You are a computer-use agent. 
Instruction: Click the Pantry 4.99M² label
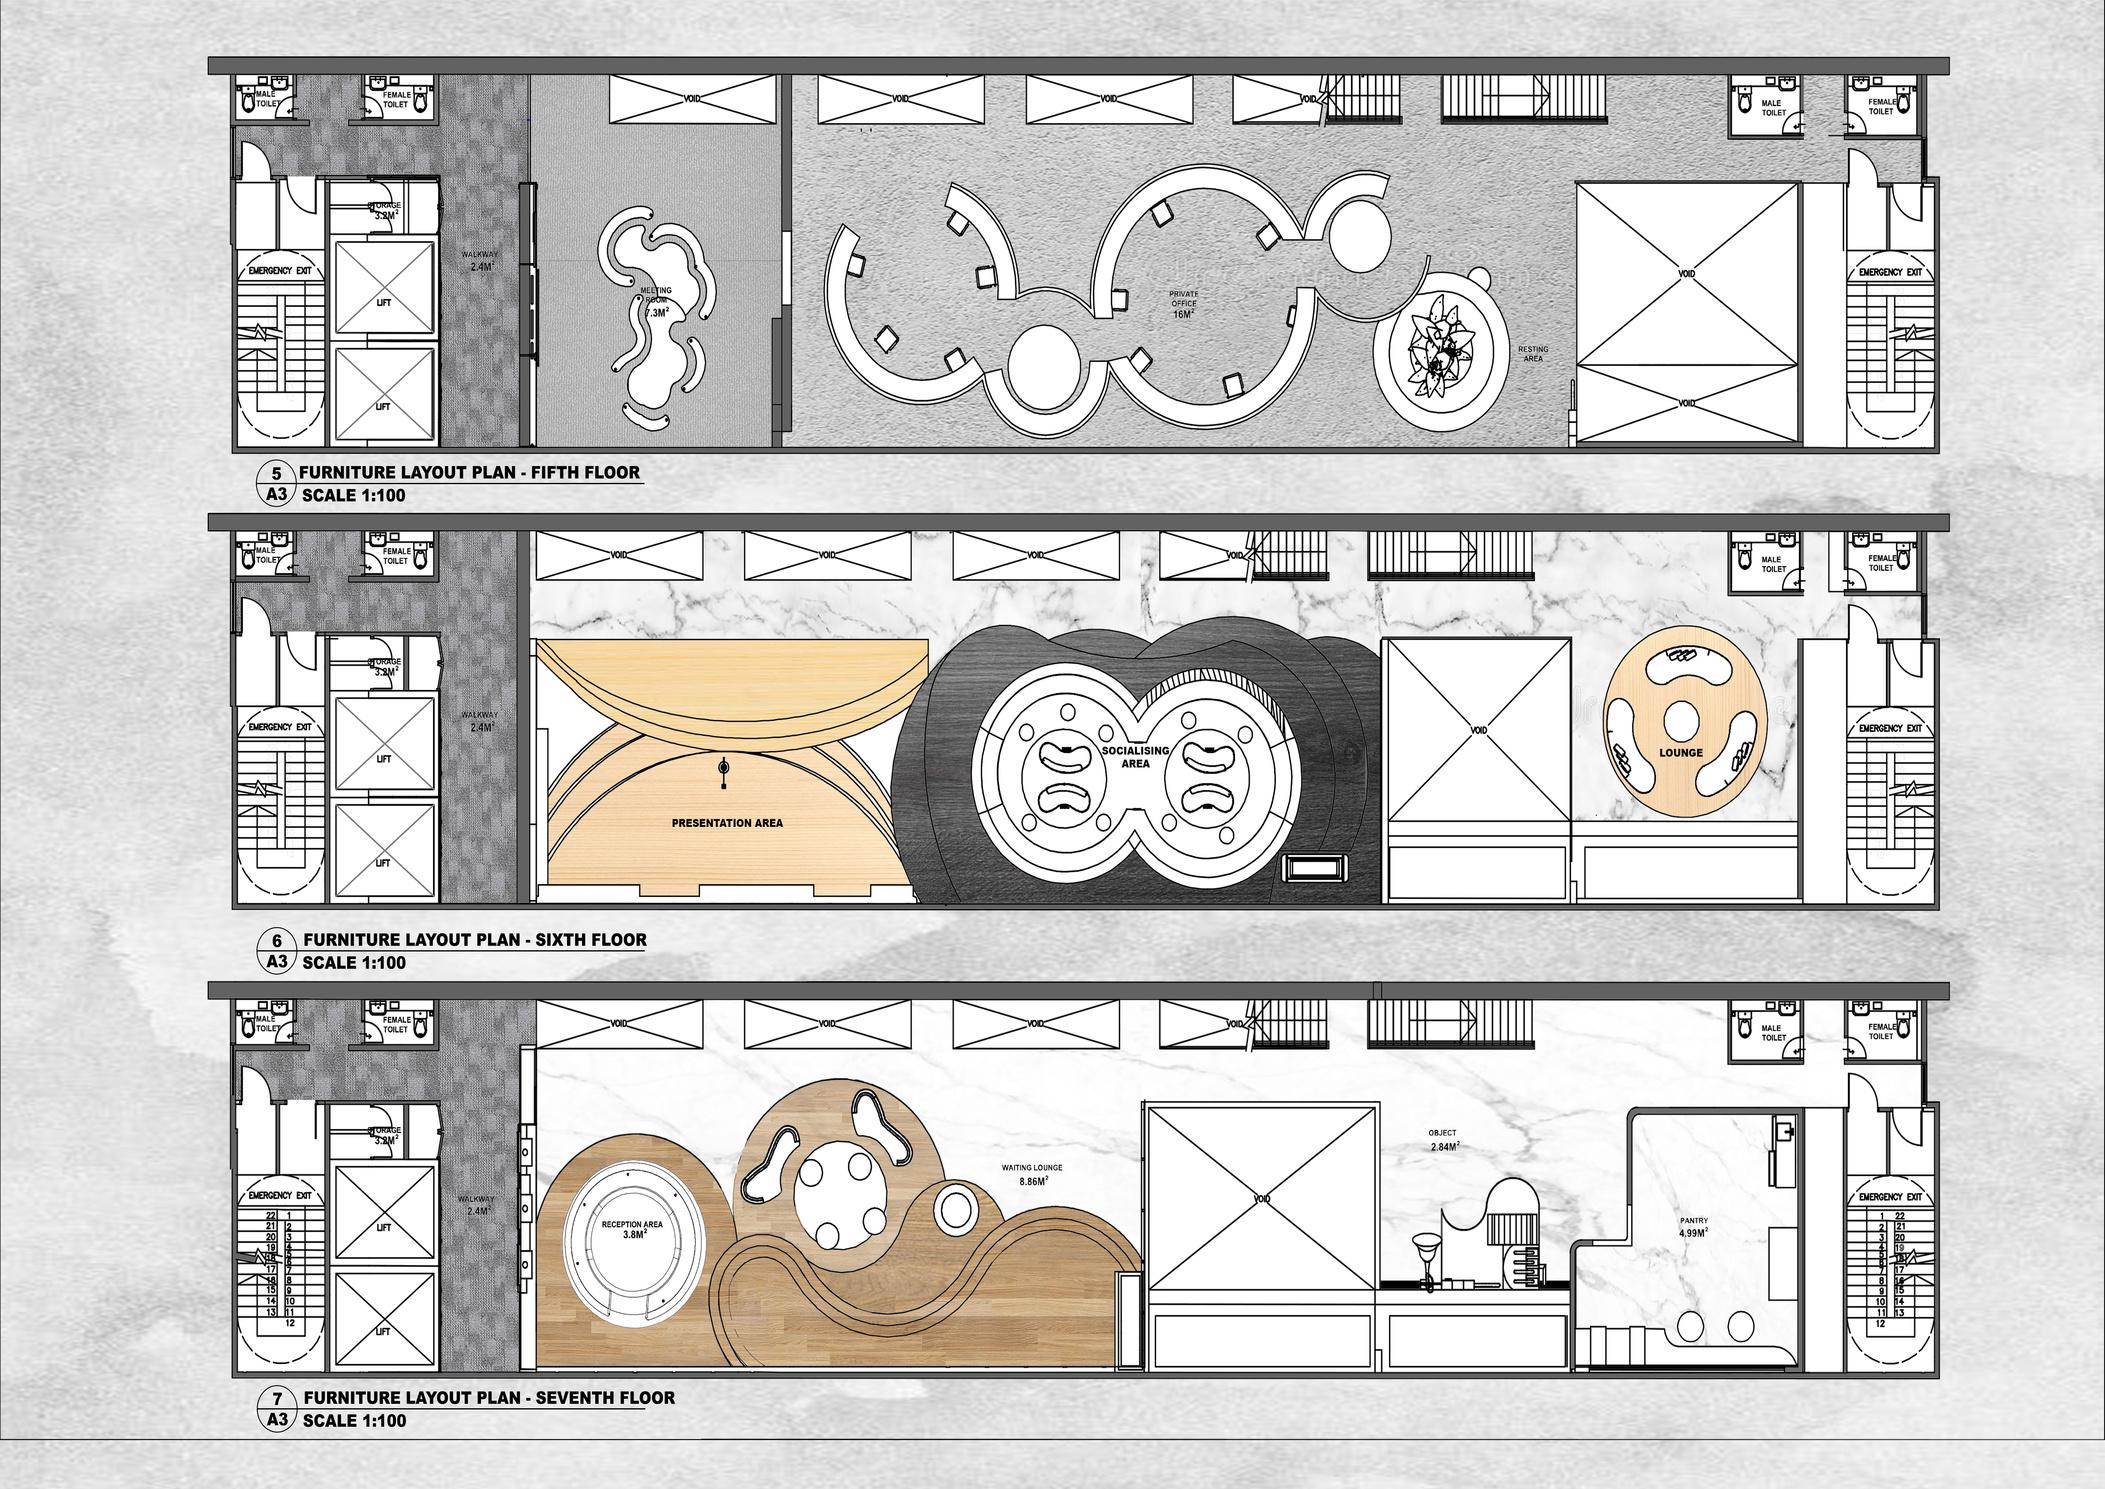1693,1227
